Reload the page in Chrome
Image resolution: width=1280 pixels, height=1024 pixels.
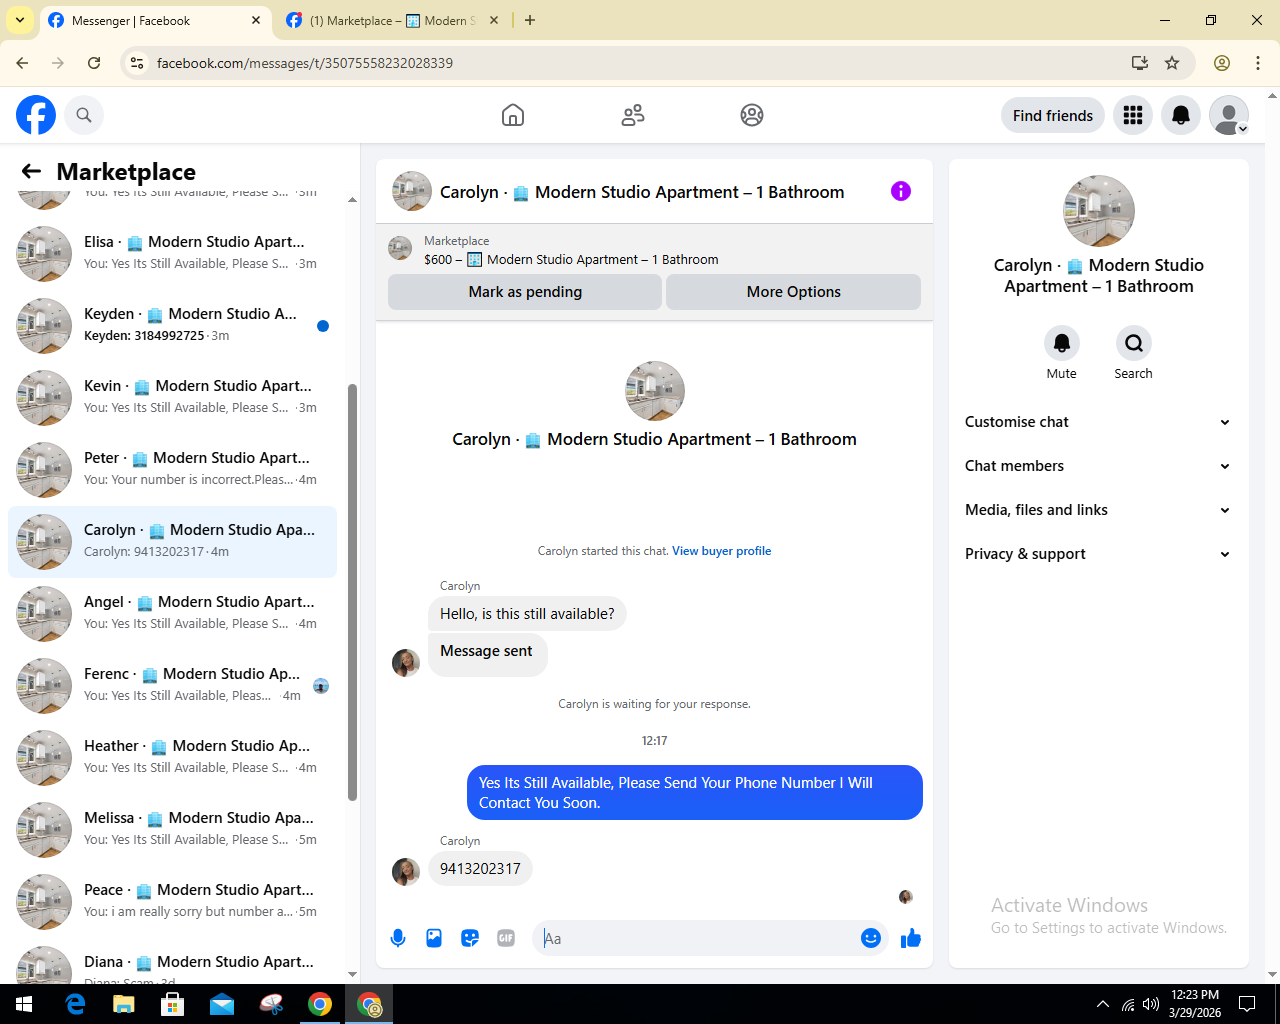[x=94, y=63]
